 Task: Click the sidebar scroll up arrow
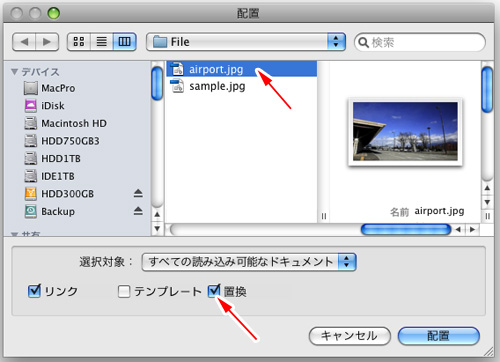tap(157, 215)
